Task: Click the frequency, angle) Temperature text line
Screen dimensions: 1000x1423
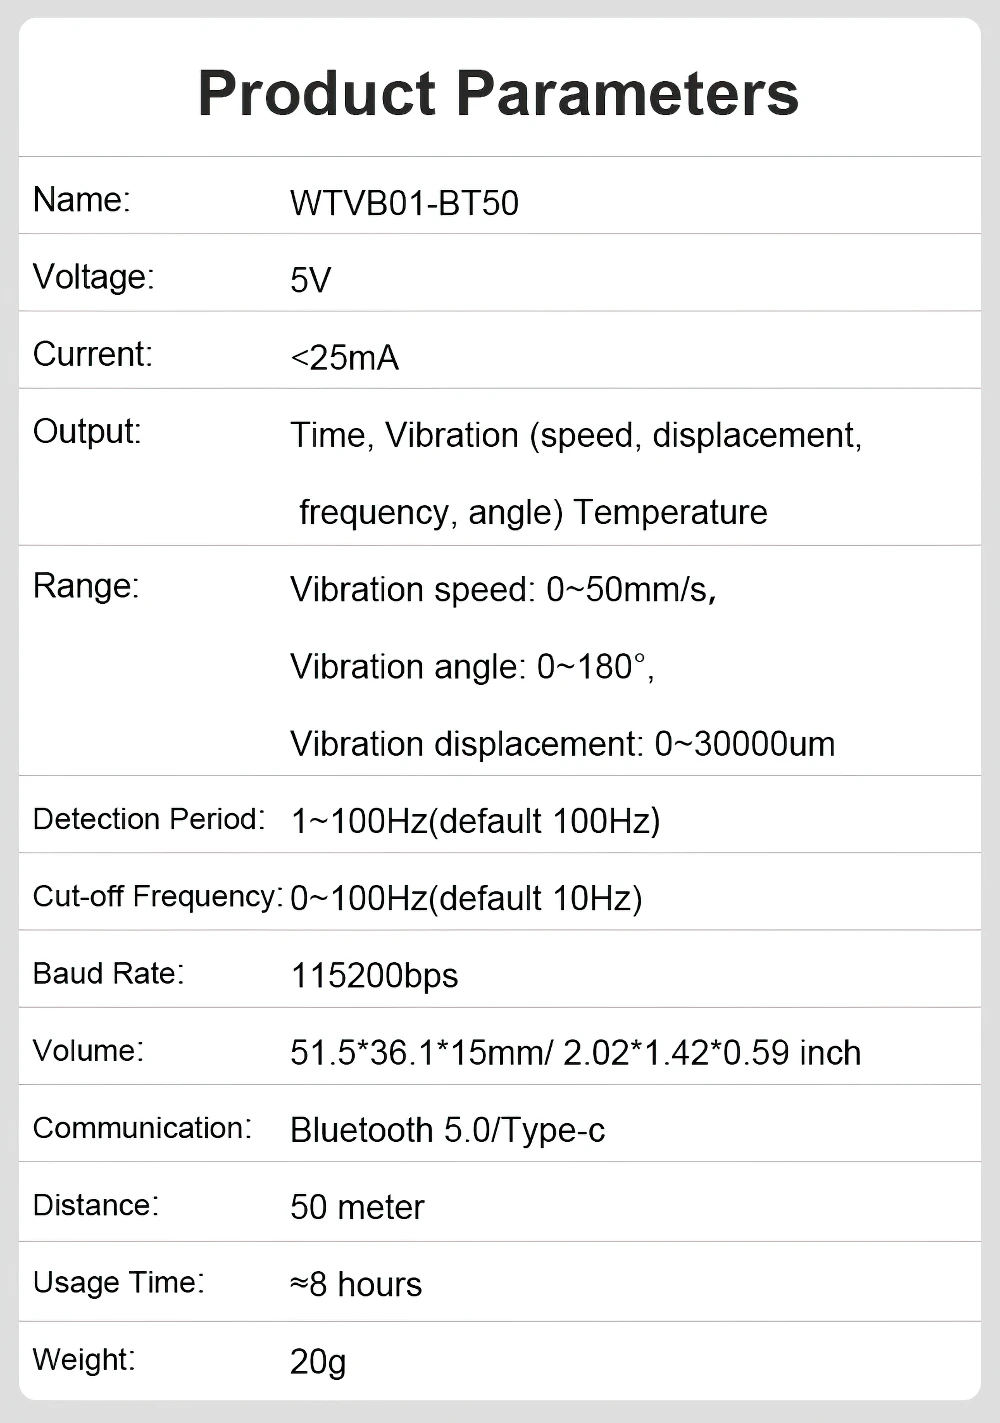Action: [x=533, y=512]
